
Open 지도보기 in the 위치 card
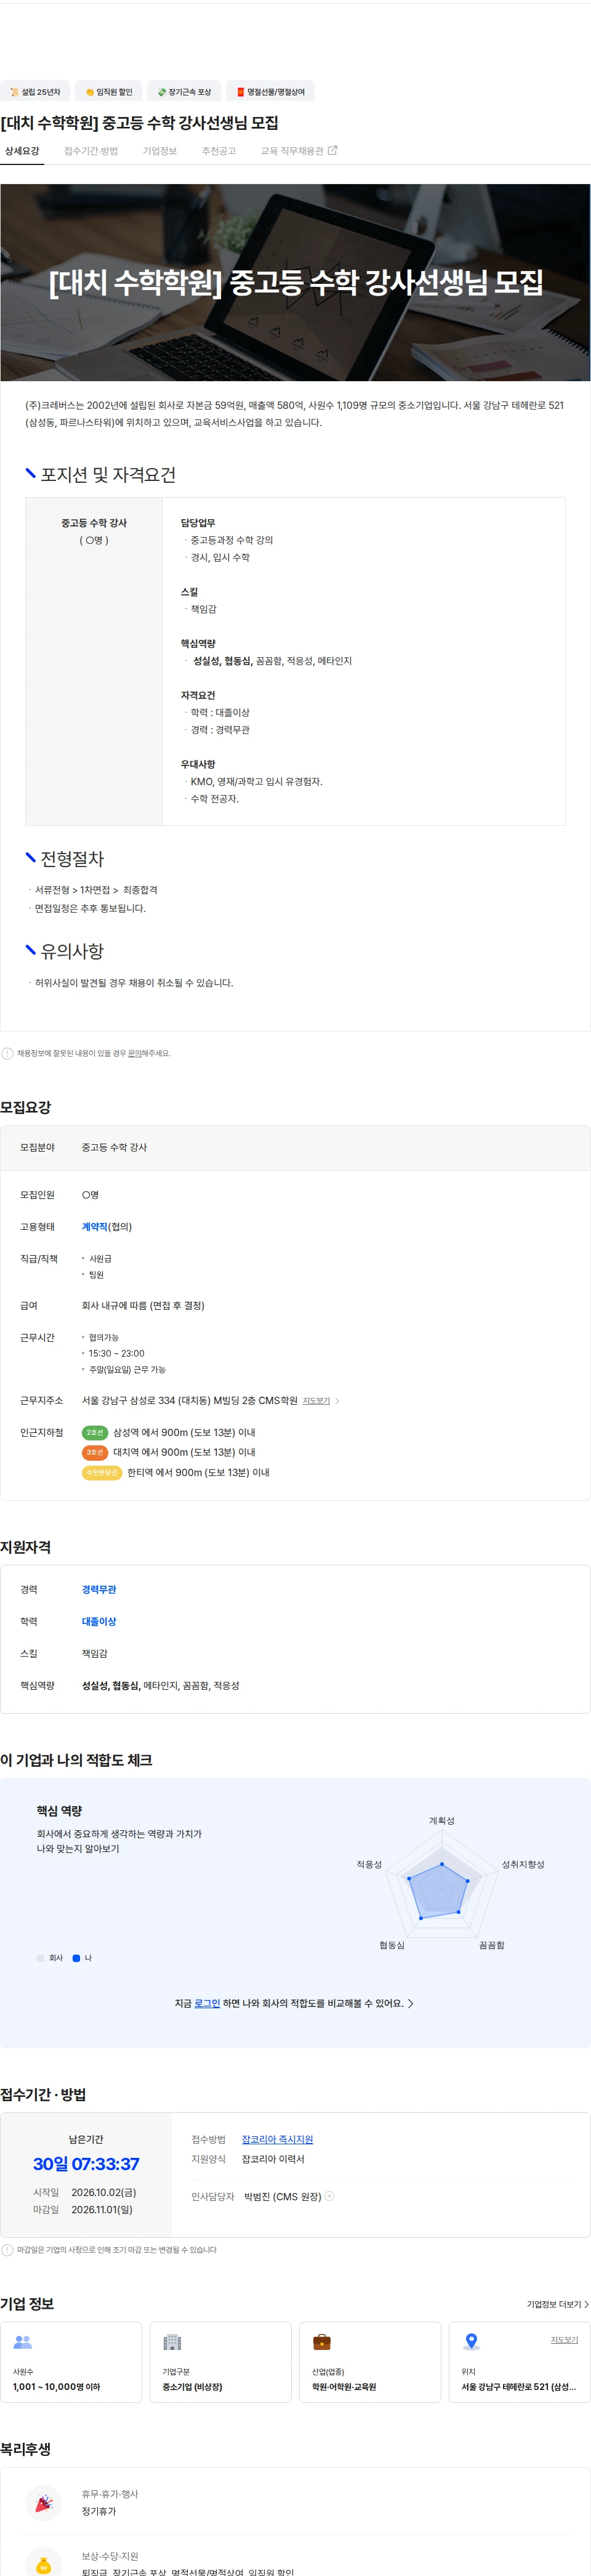click(x=564, y=2340)
